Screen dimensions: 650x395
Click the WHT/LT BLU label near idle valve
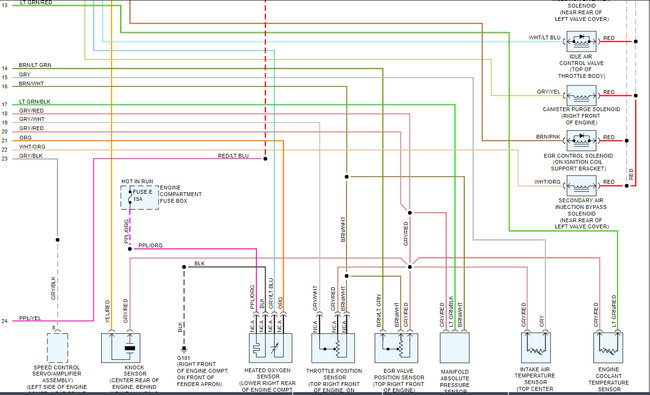coord(544,38)
